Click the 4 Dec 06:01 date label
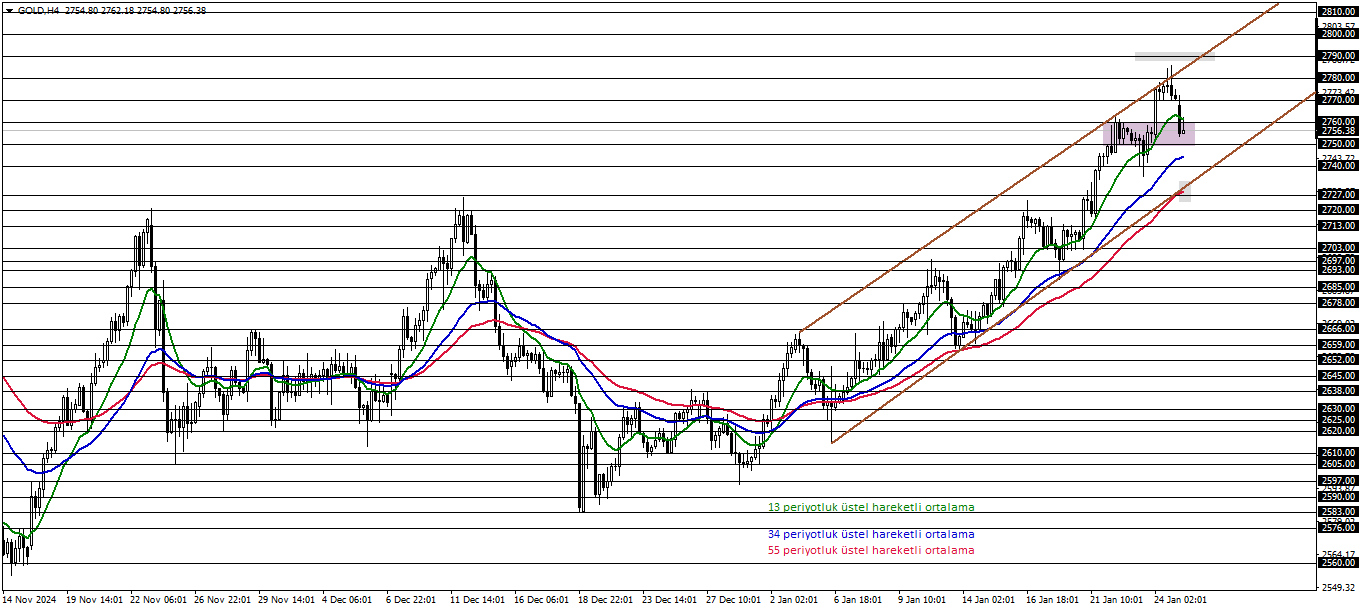 tap(349, 600)
